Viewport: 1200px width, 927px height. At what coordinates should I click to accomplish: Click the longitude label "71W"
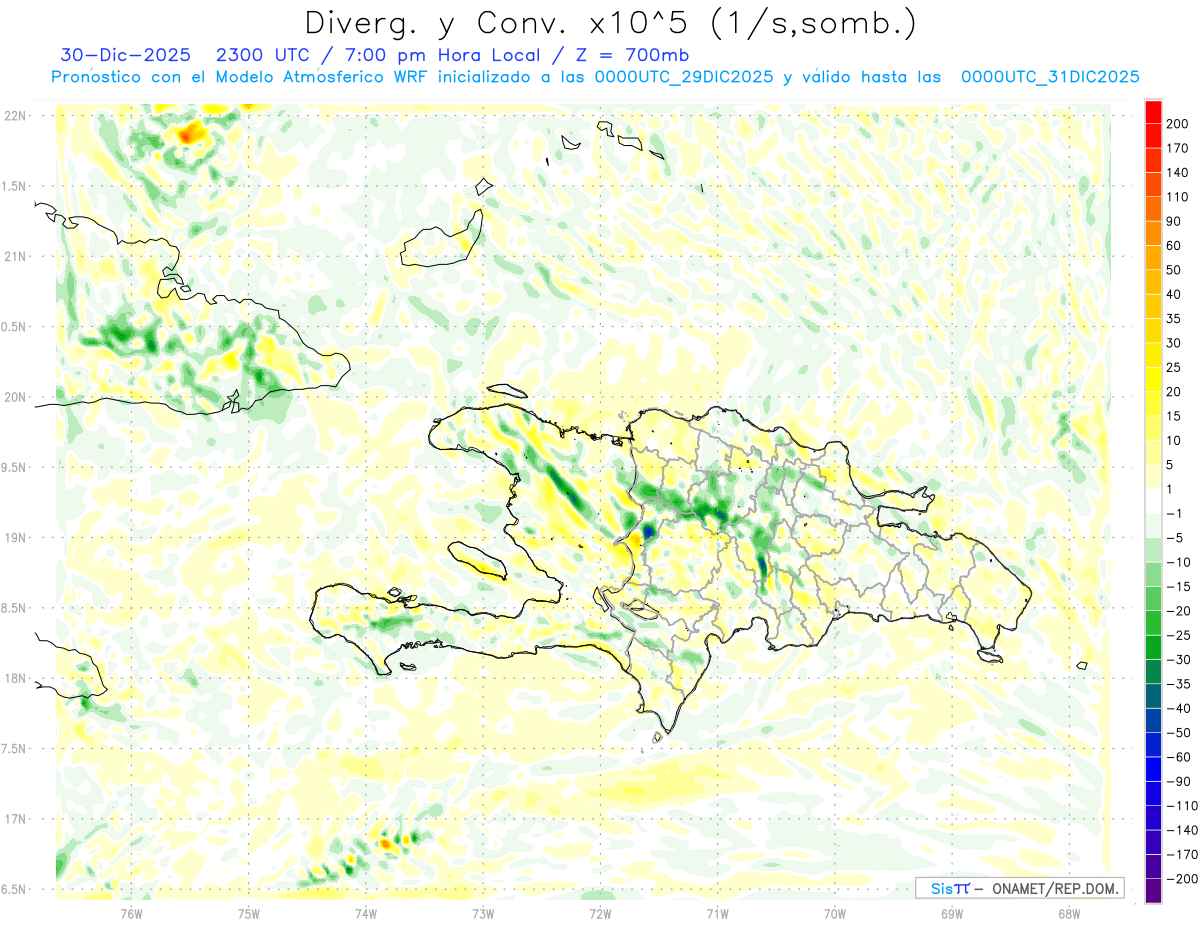pyautogui.click(x=717, y=914)
